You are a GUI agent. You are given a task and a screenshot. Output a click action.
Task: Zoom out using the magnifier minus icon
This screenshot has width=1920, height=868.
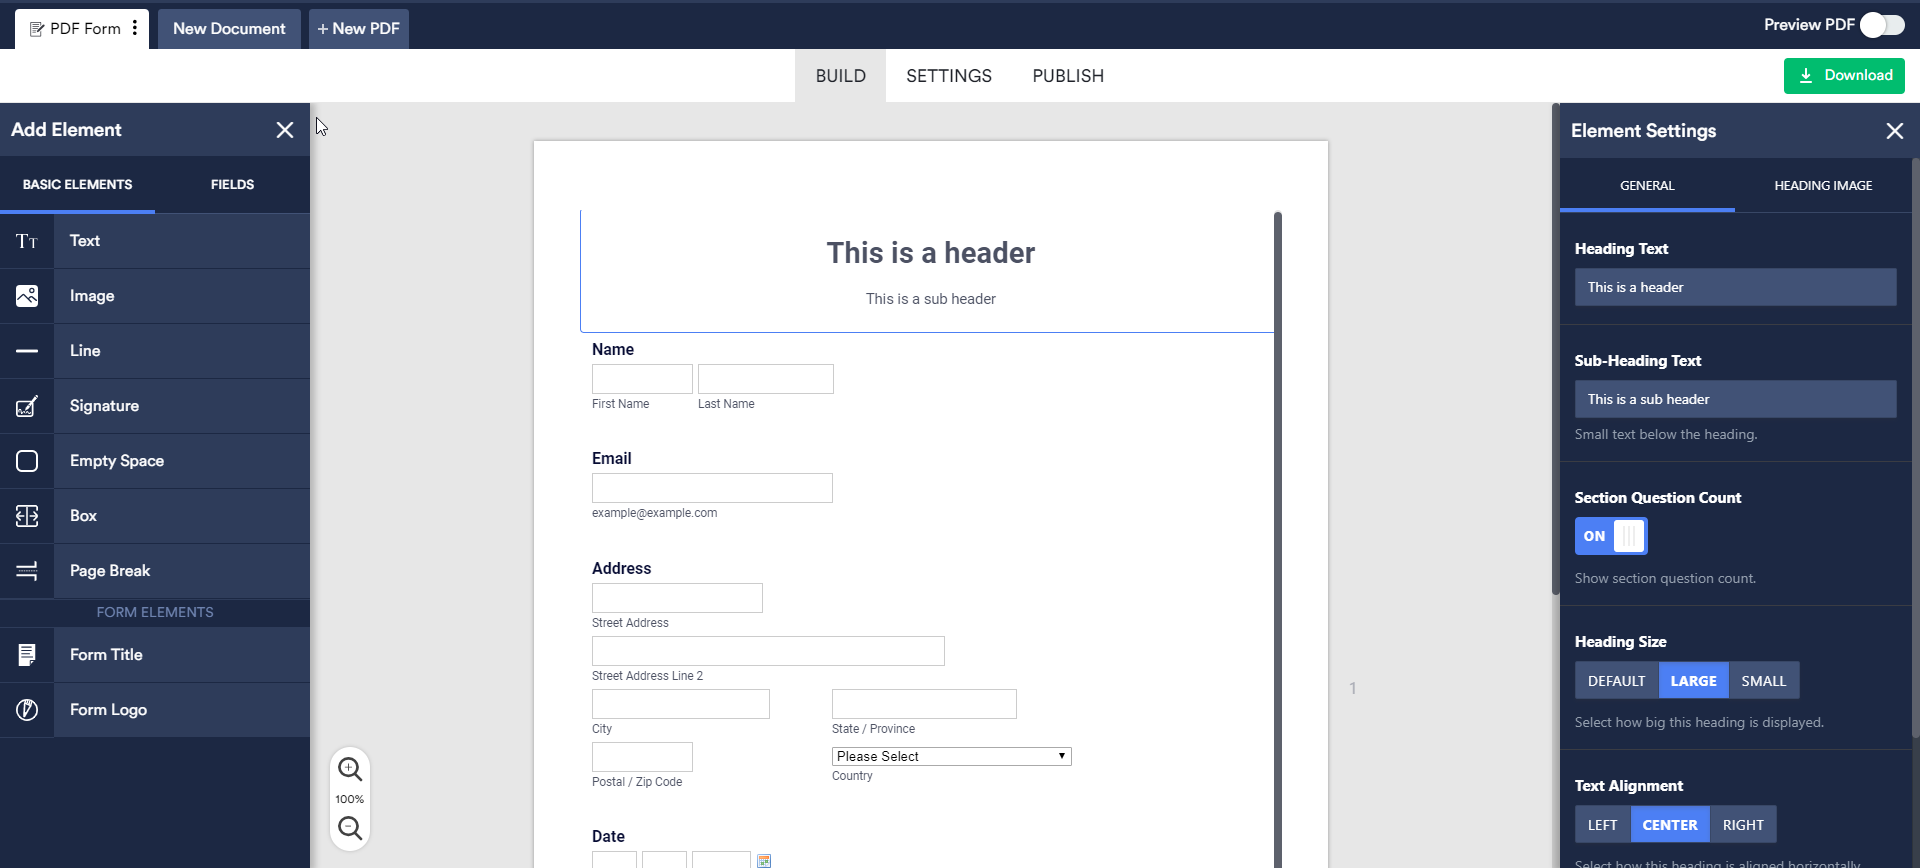350,828
